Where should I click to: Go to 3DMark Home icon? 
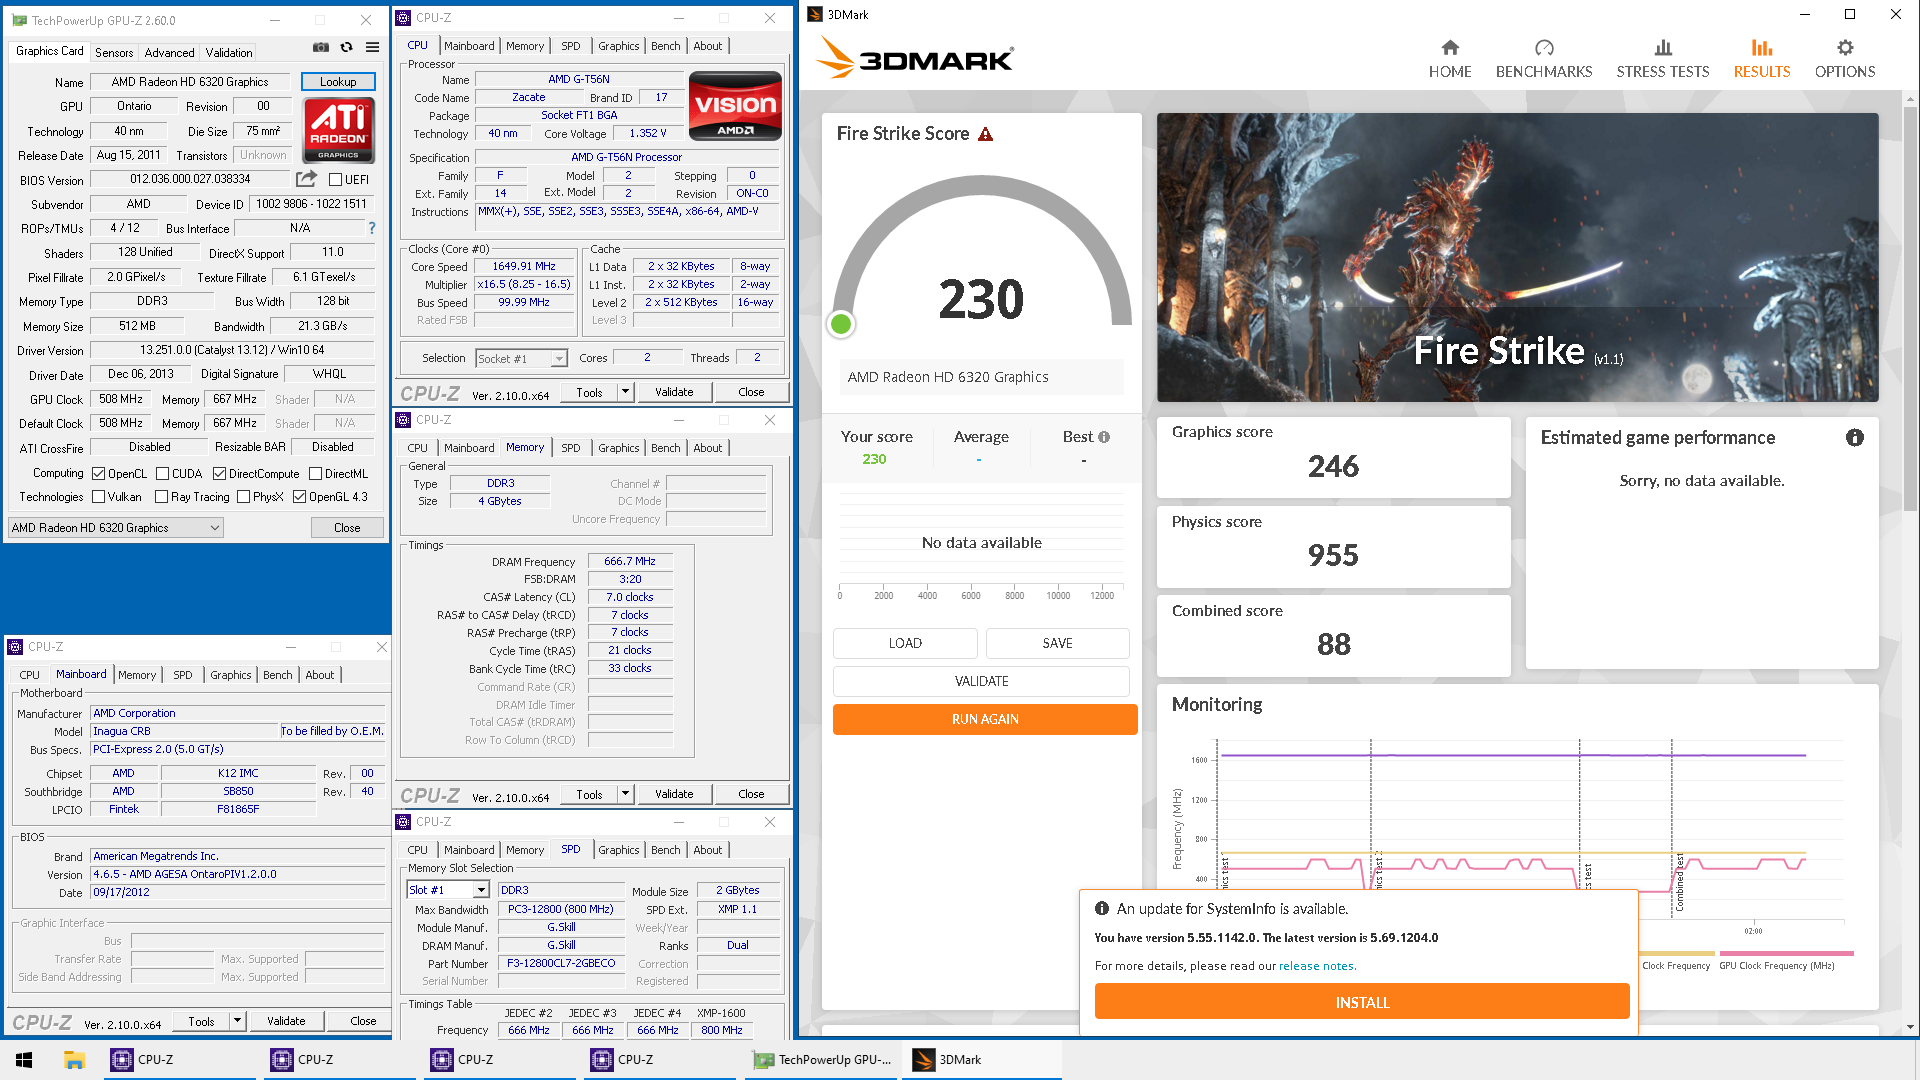[x=1449, y=59]
